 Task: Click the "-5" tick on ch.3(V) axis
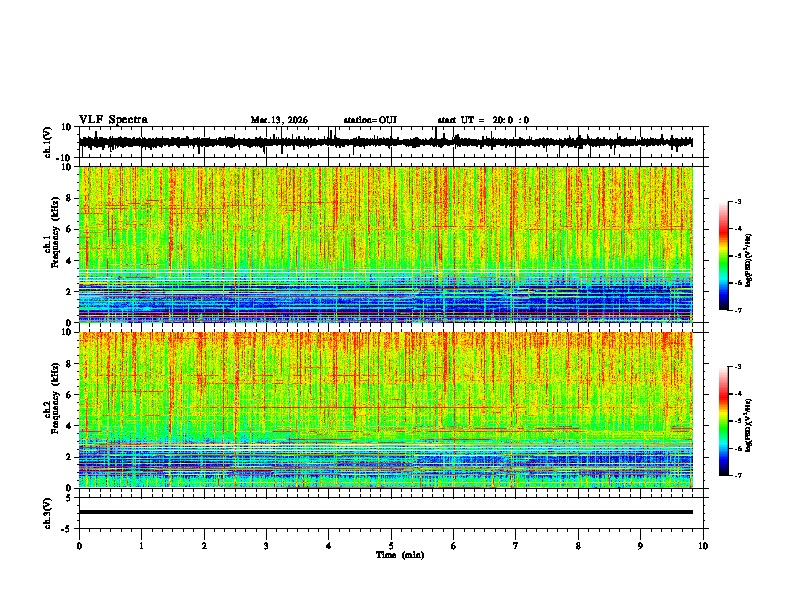coord(67,528)
